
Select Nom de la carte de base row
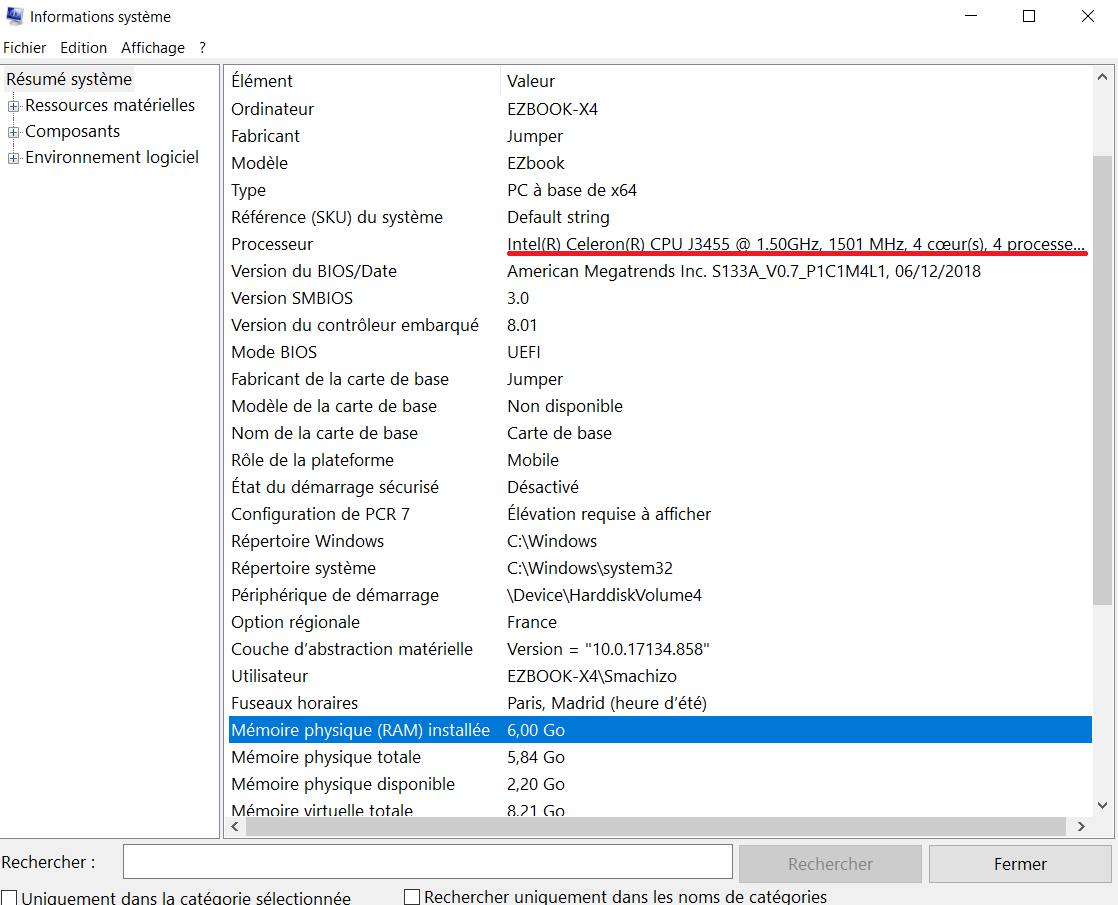(x=660, y=434)
